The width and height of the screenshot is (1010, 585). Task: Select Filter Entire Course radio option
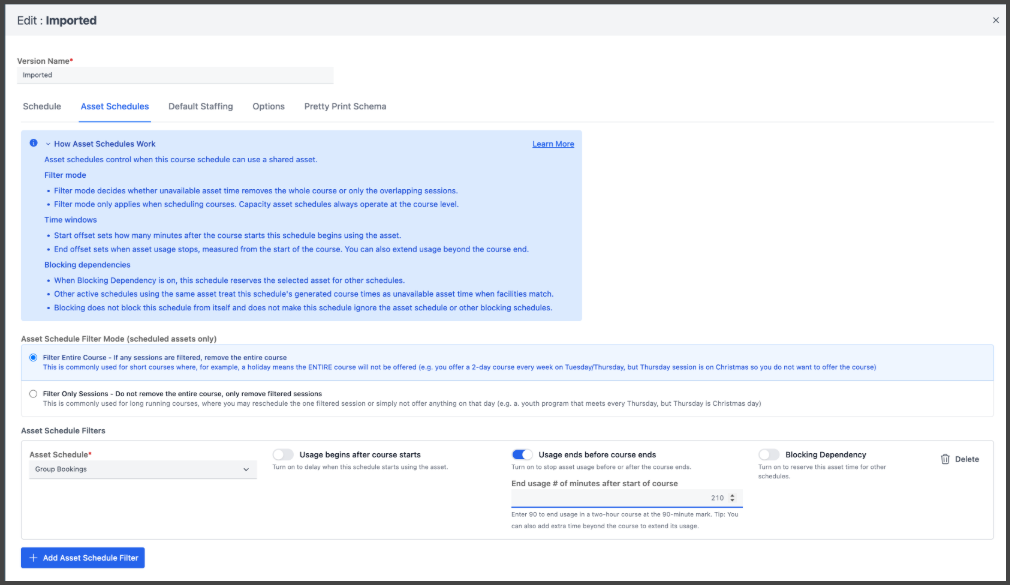pyautogui.click(x=33, y=357)
